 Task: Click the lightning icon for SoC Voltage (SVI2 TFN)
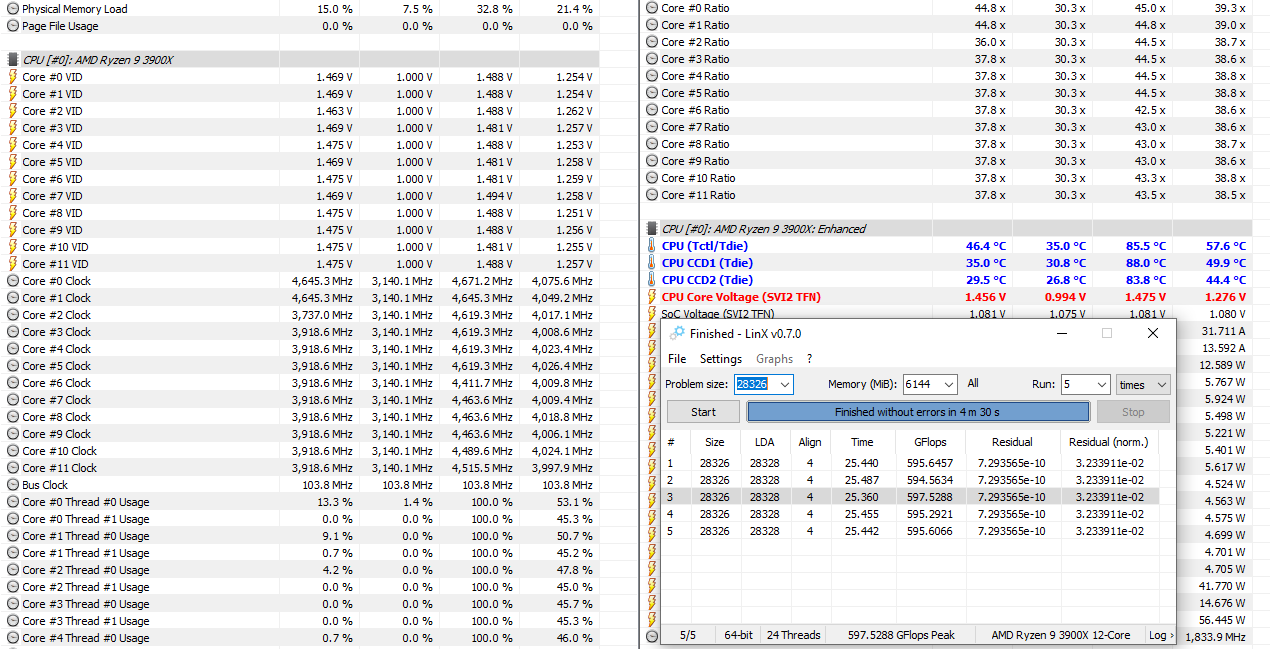tap(652, 314)
